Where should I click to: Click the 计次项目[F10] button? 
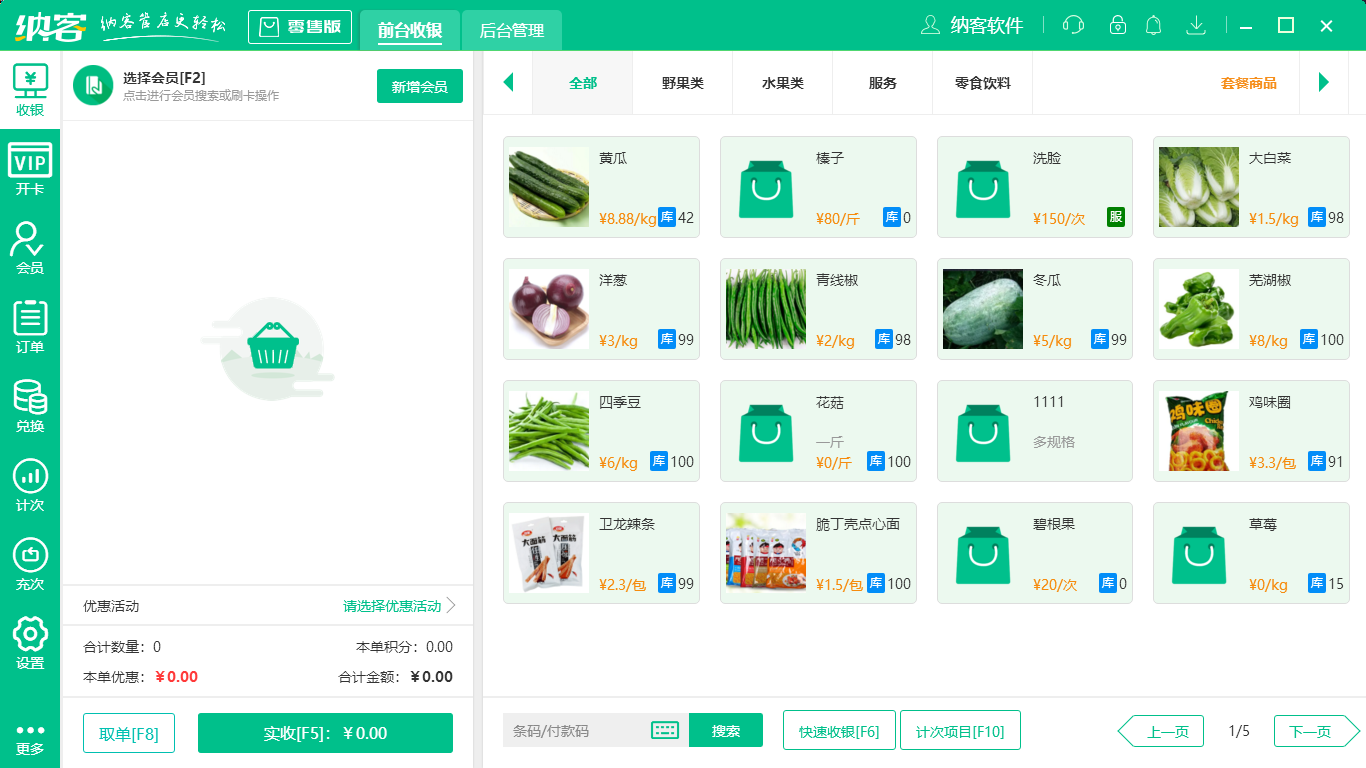(x=960, y=730)
